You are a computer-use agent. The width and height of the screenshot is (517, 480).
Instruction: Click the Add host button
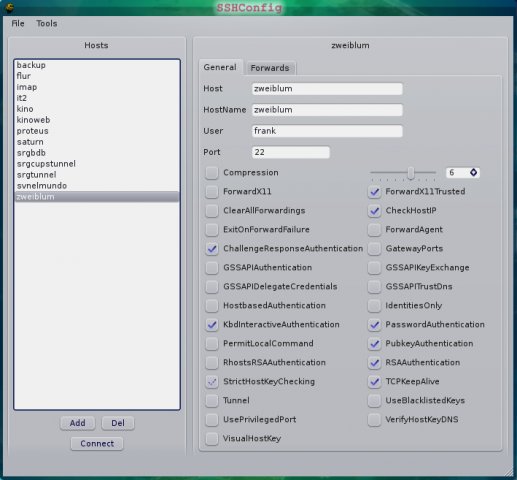(77, 423)
